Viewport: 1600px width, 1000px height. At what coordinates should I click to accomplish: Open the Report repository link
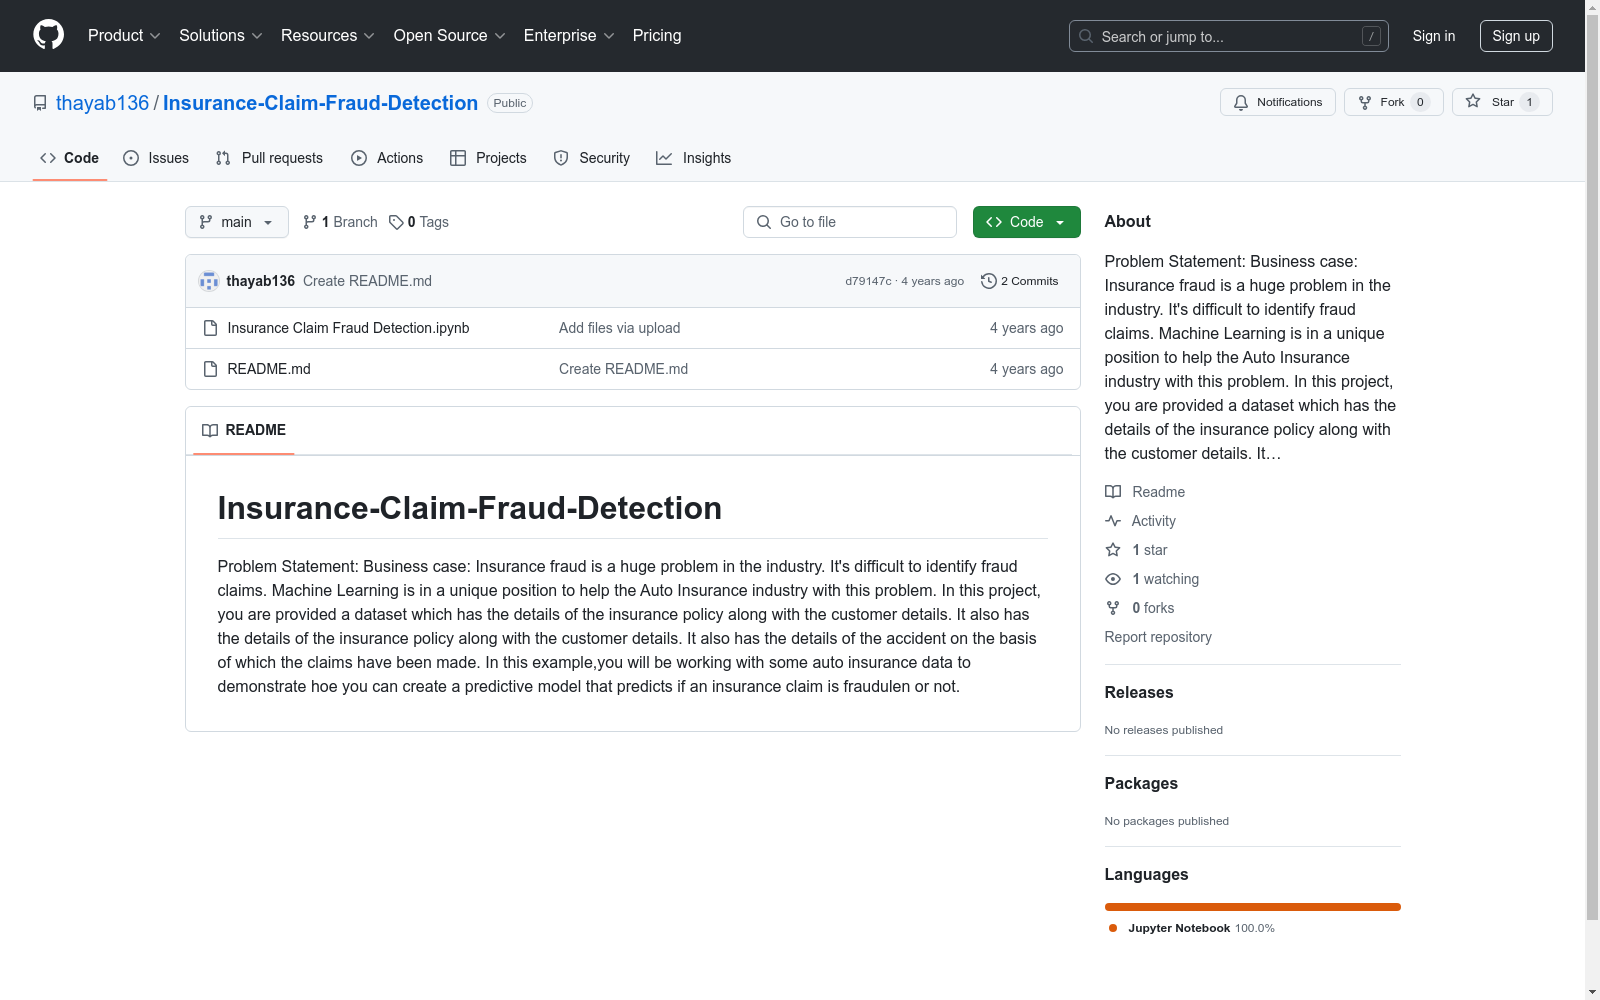pos(1158,637)
